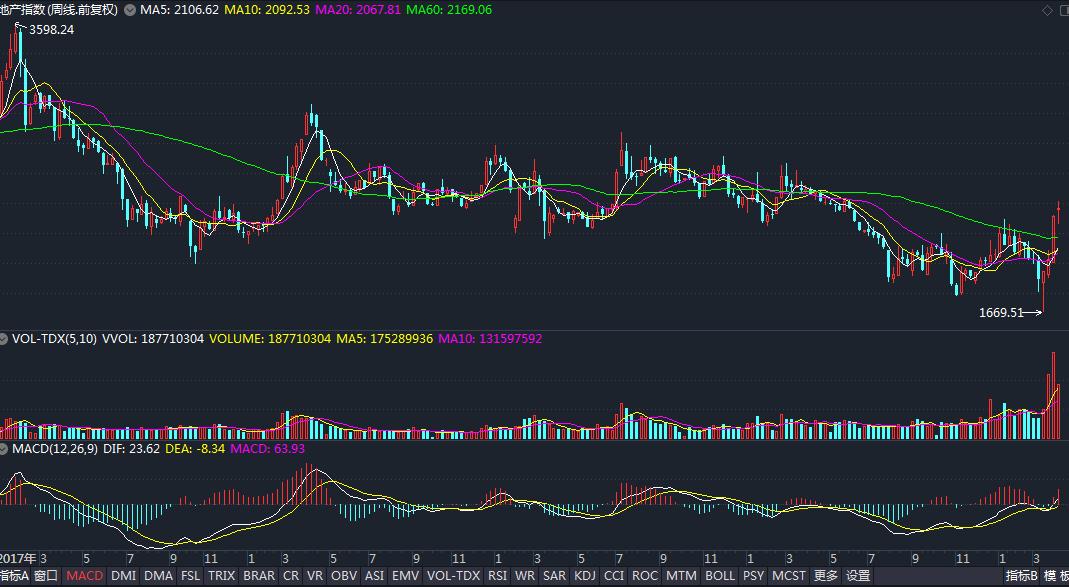Select the DMA indicator tab
Image resolution: width=1069 pixels, height=587 pixels.
click(159, 576)
